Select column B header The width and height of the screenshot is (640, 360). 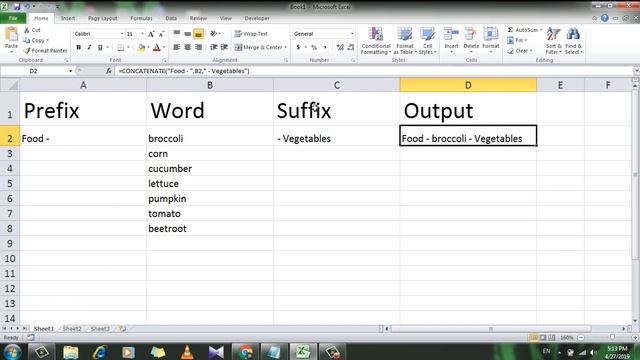click(x=210, y=85)
